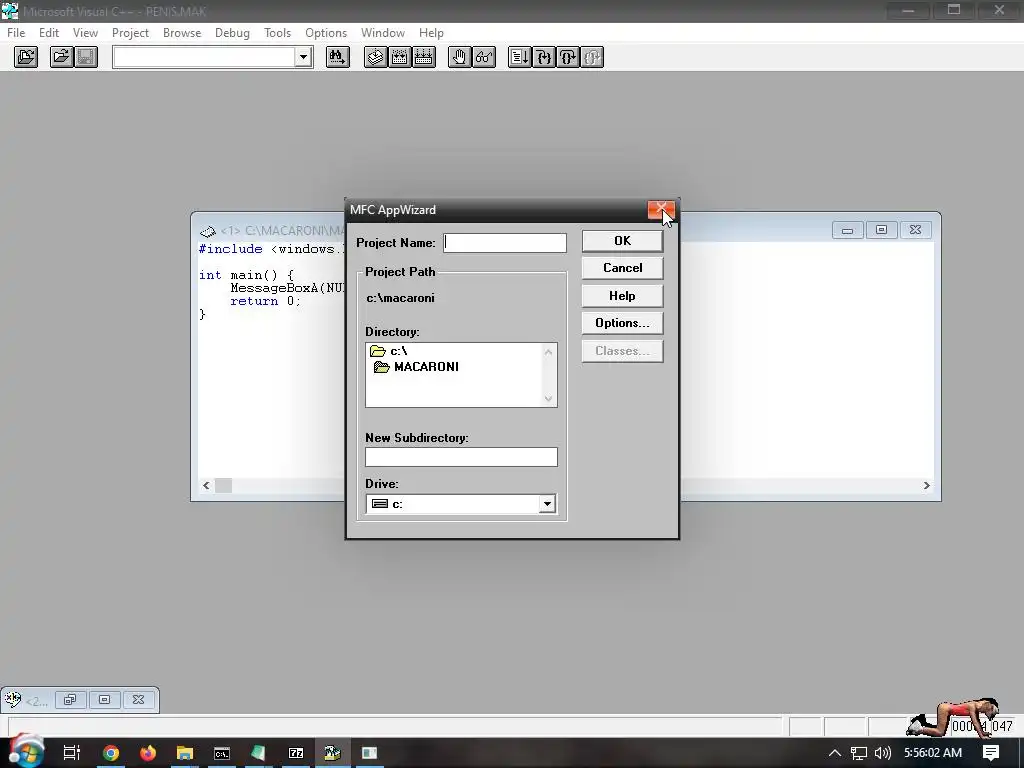Click the Step Into toolbar icon
Image resolution: width=1024 pixels, height=768 pixels.
[544, 57]
